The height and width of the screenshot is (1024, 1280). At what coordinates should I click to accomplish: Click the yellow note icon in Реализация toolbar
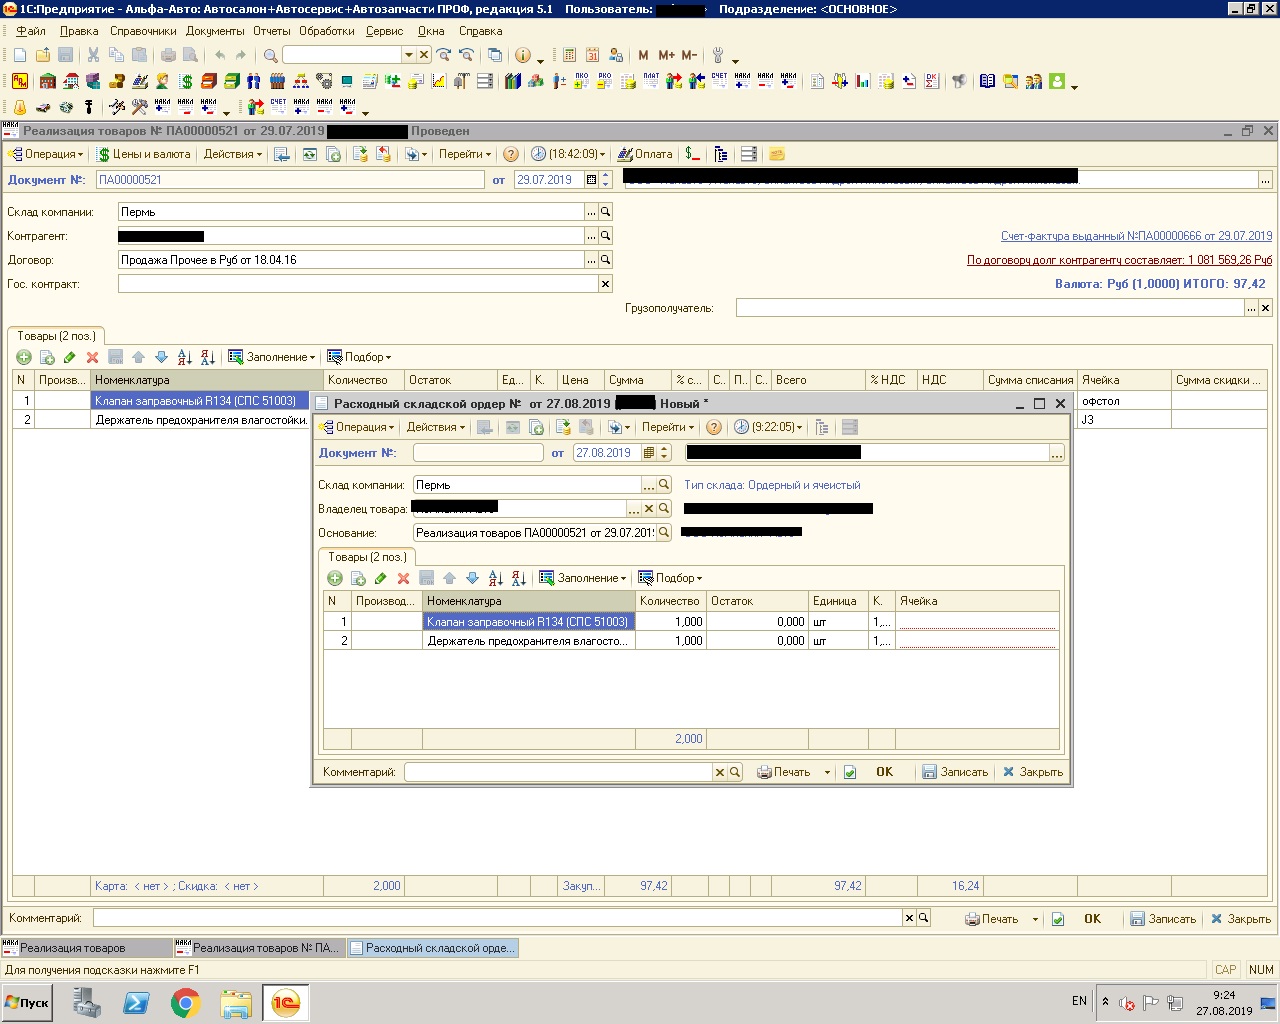pos(777,154)
